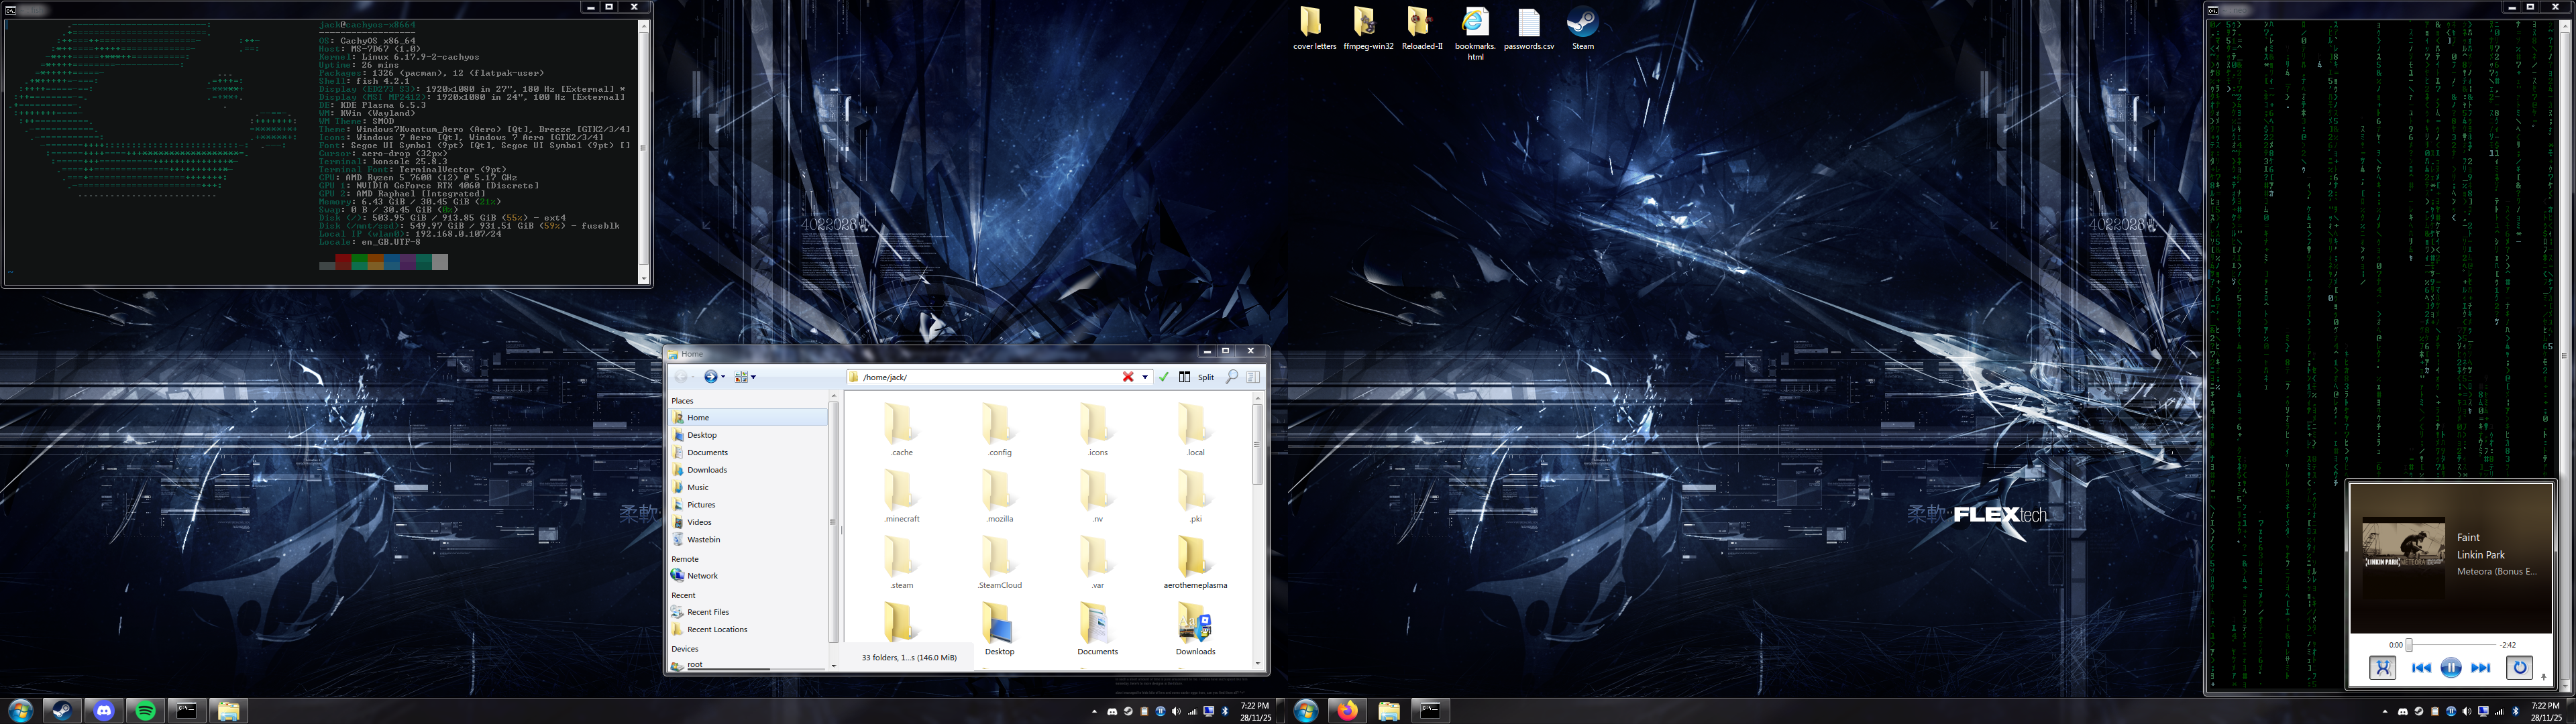The height and width of the screenshot is (724, 2576).
Task: Open Steam from the left taskbar
Action: click(x=62, y=711)
